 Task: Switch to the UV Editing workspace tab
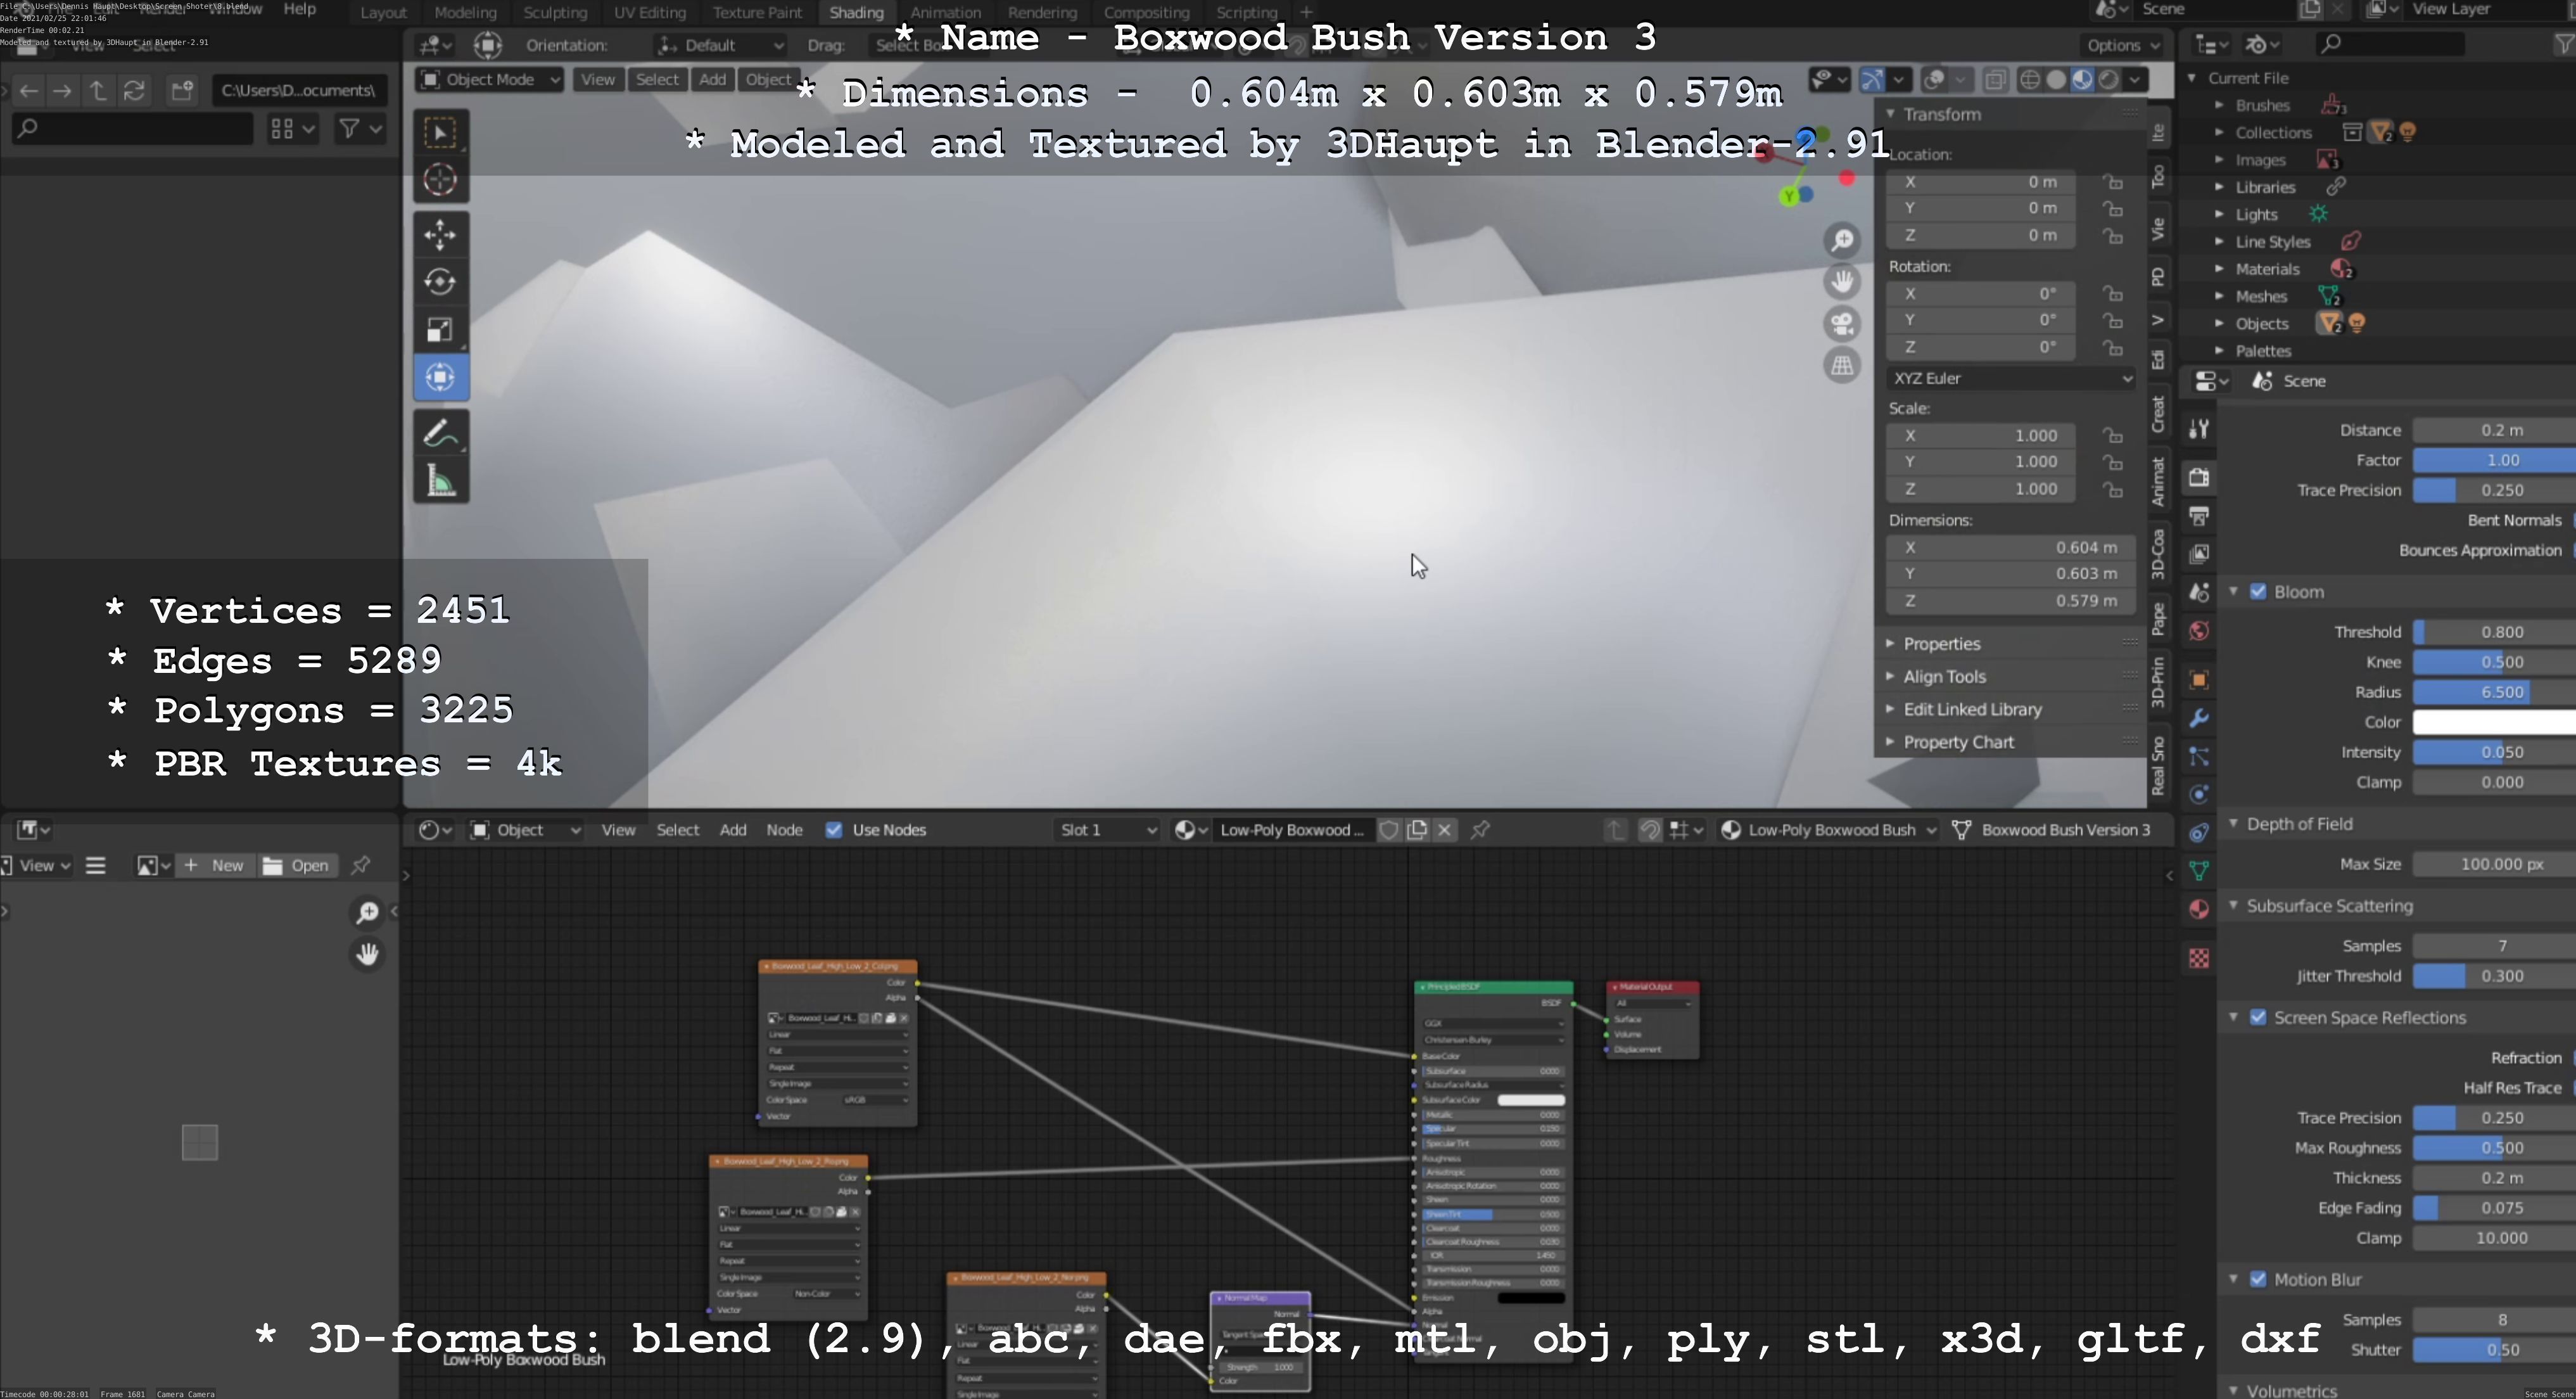pyautogui.click(x=649, y=13)
